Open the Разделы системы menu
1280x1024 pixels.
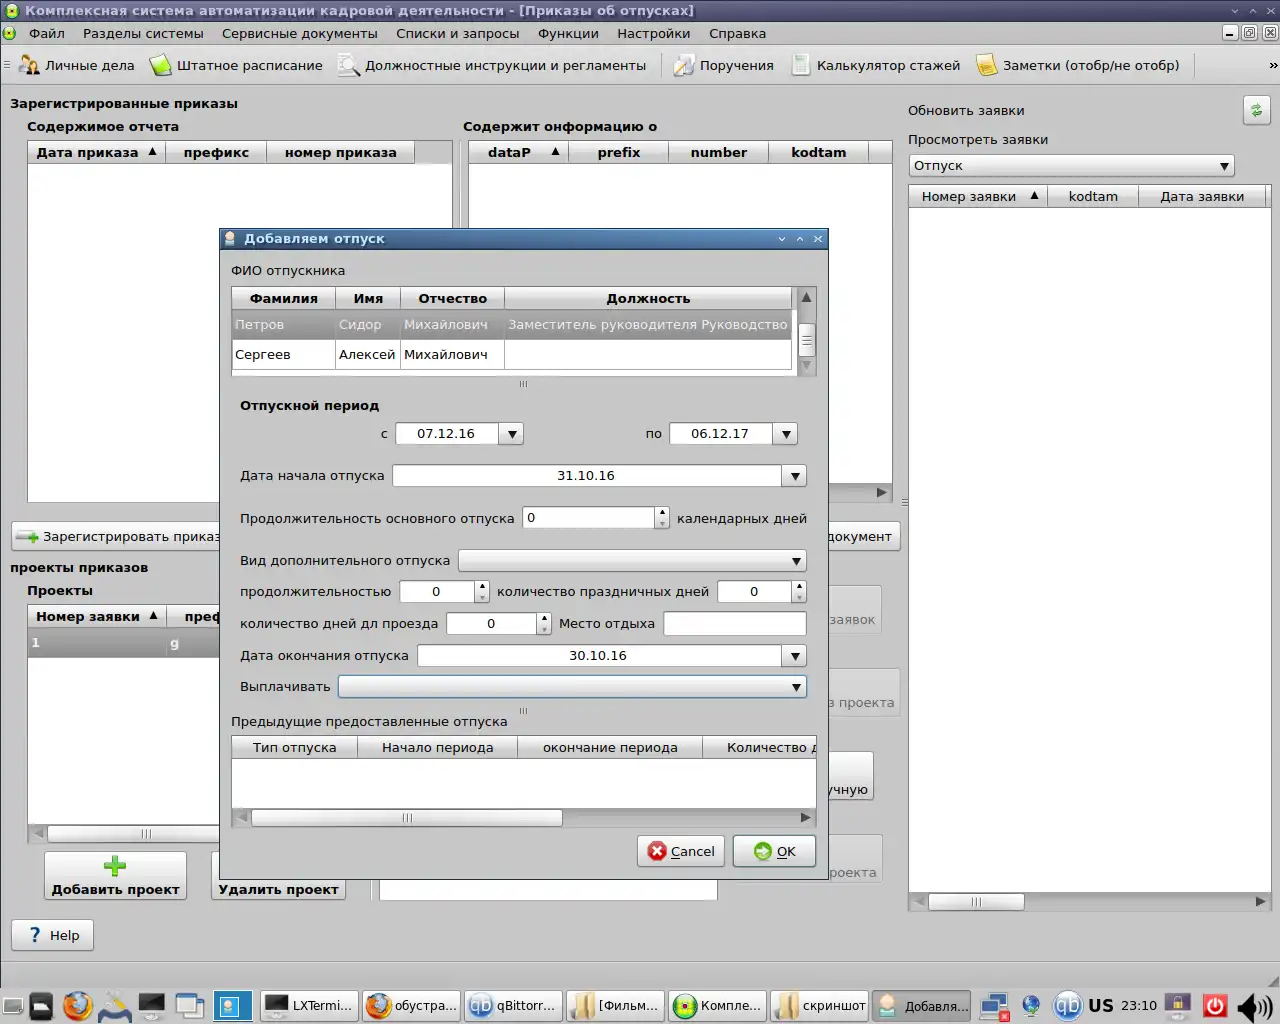[x=143, y=33]
